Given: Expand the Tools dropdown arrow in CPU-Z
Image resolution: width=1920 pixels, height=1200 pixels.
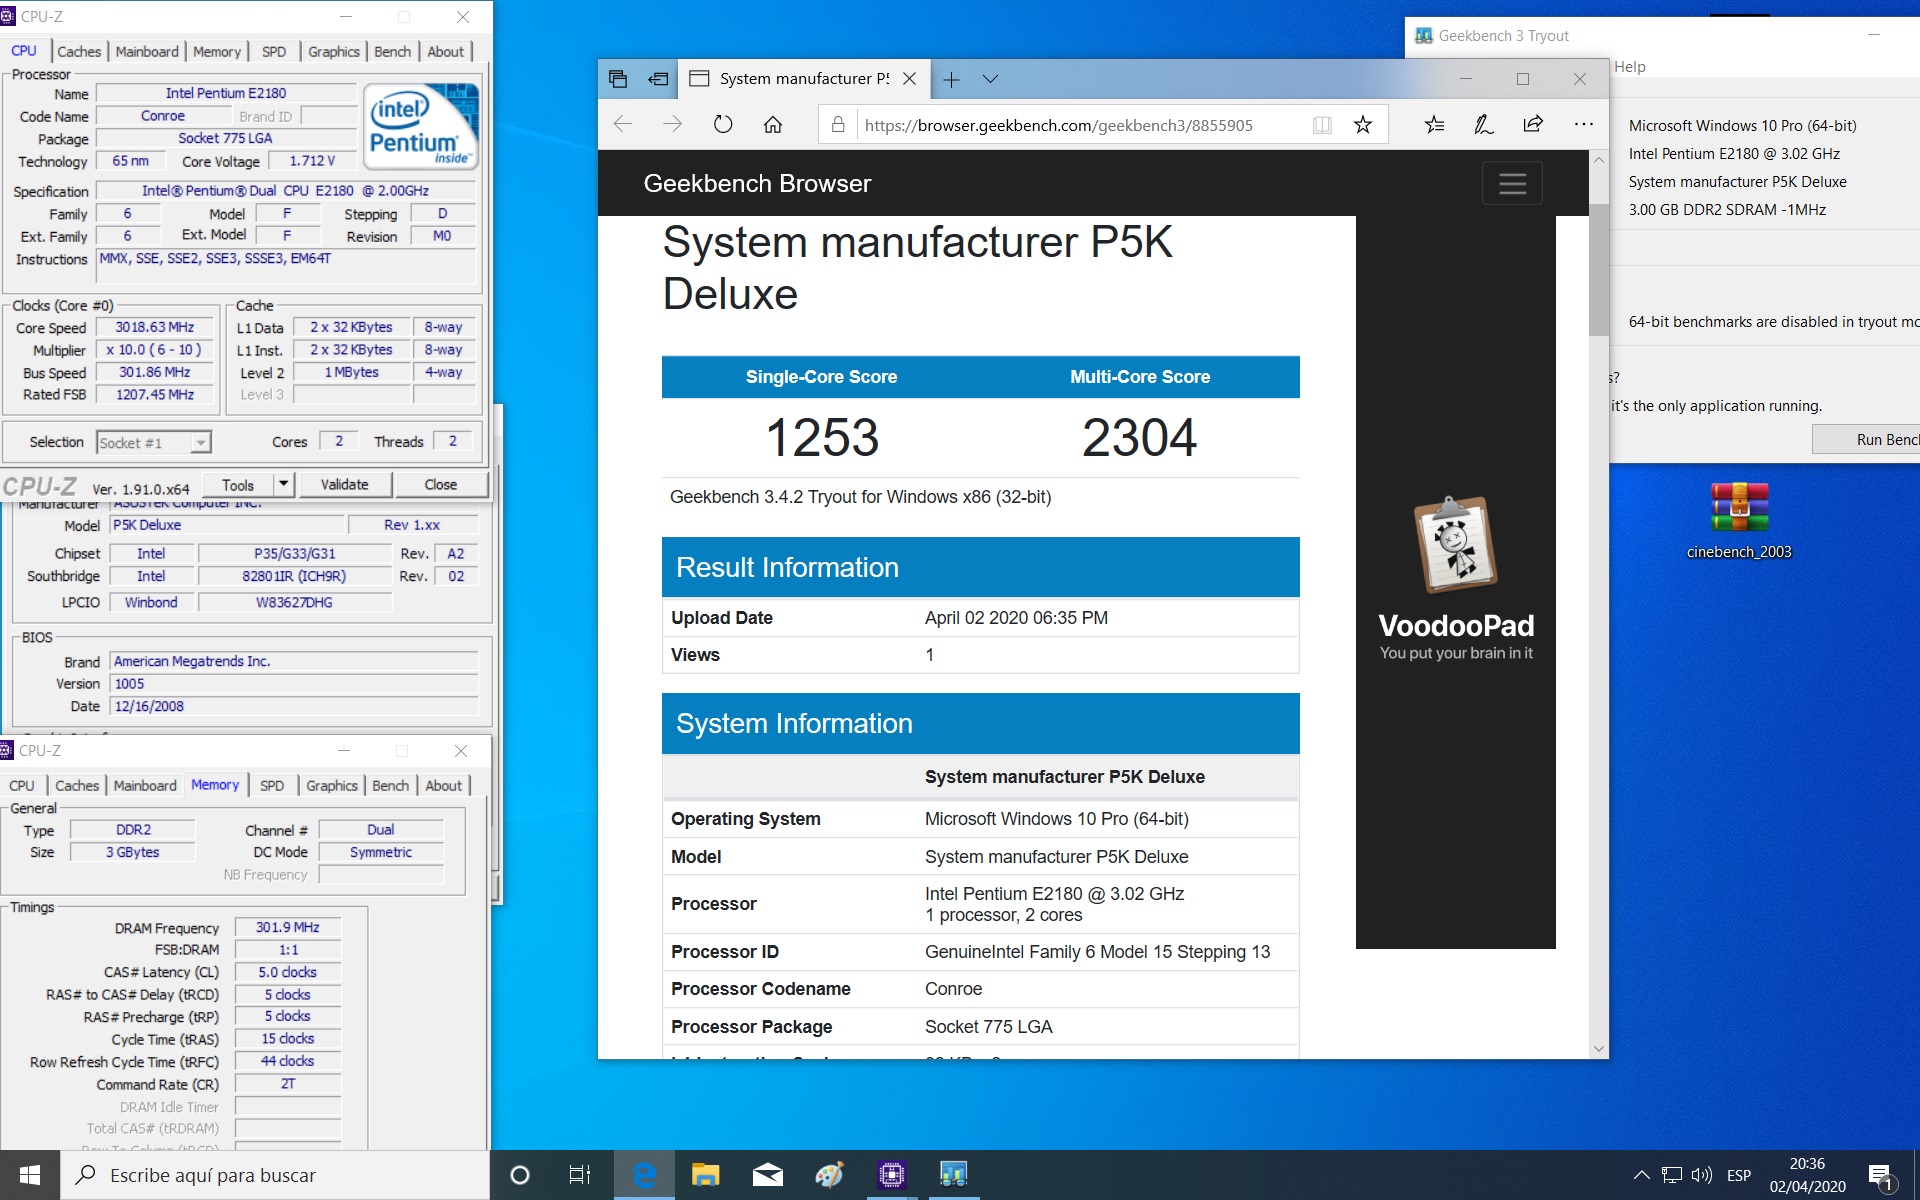Looking at the screenshot, I should pyautogui.click(x=283, y=485).
